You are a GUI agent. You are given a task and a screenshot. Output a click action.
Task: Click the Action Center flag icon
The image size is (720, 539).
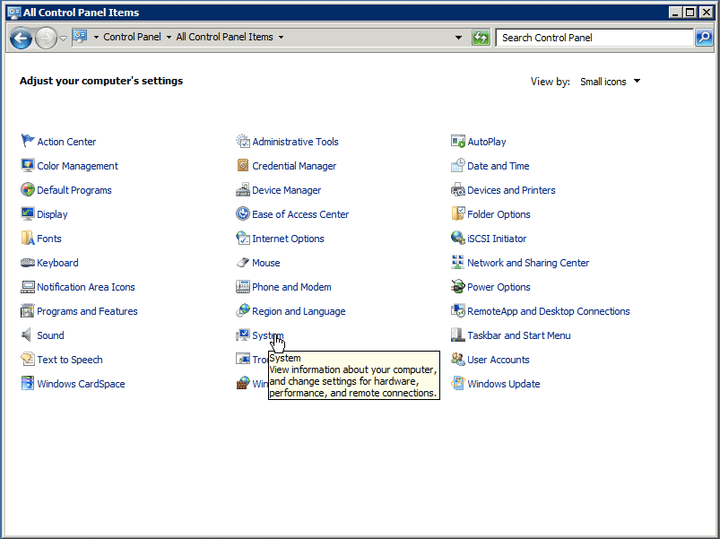tap(28, 142)
